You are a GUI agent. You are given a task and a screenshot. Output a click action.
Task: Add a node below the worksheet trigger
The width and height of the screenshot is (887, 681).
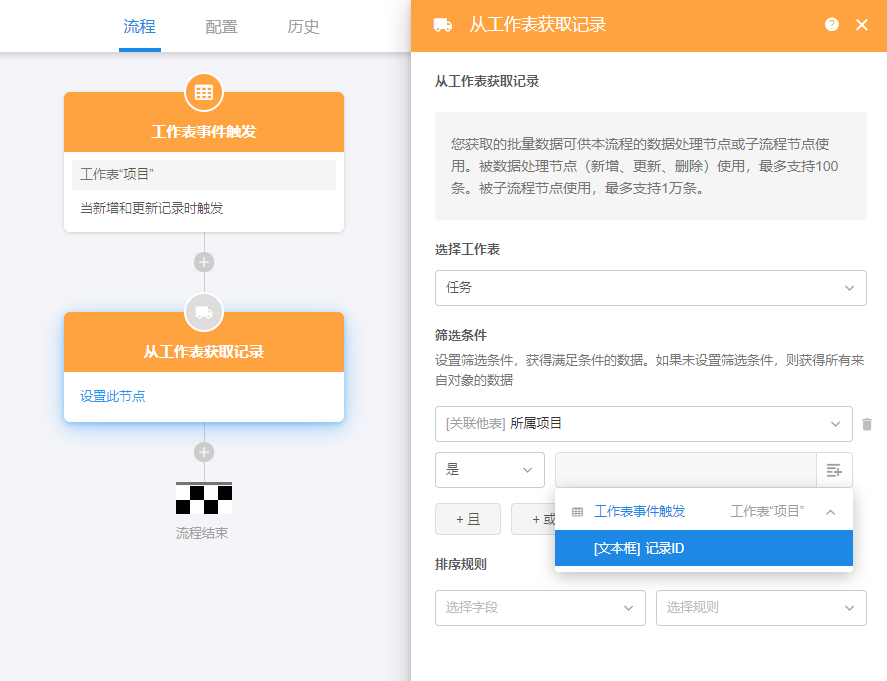click(204, 262)
